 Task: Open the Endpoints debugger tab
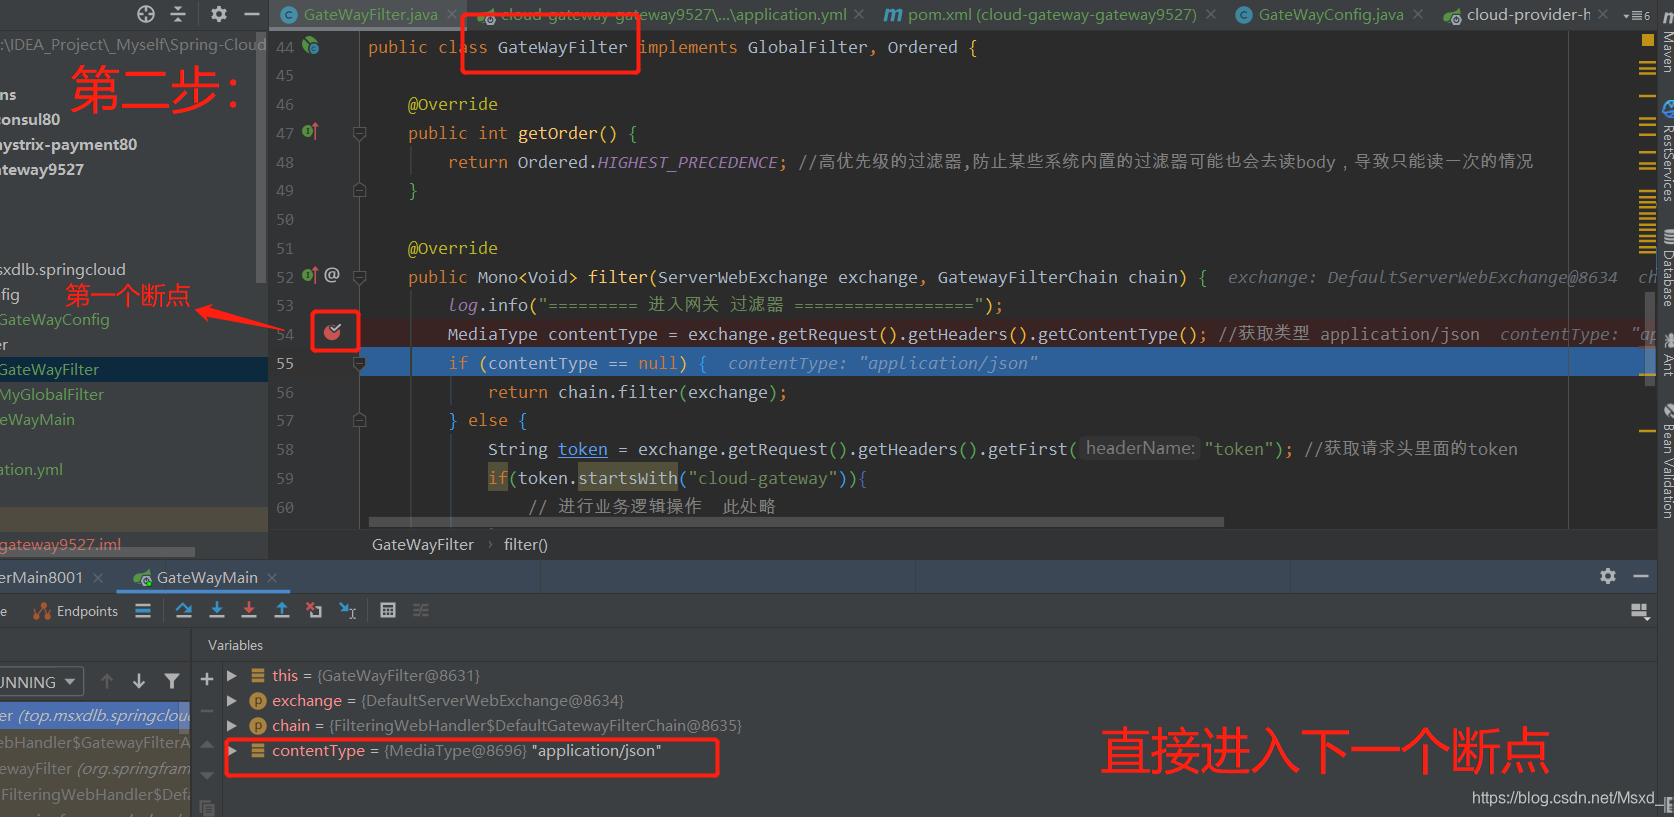tap(76, 611)
